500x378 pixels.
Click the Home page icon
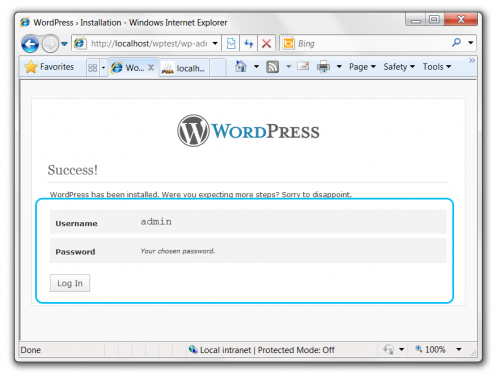(x=241, y=66)
